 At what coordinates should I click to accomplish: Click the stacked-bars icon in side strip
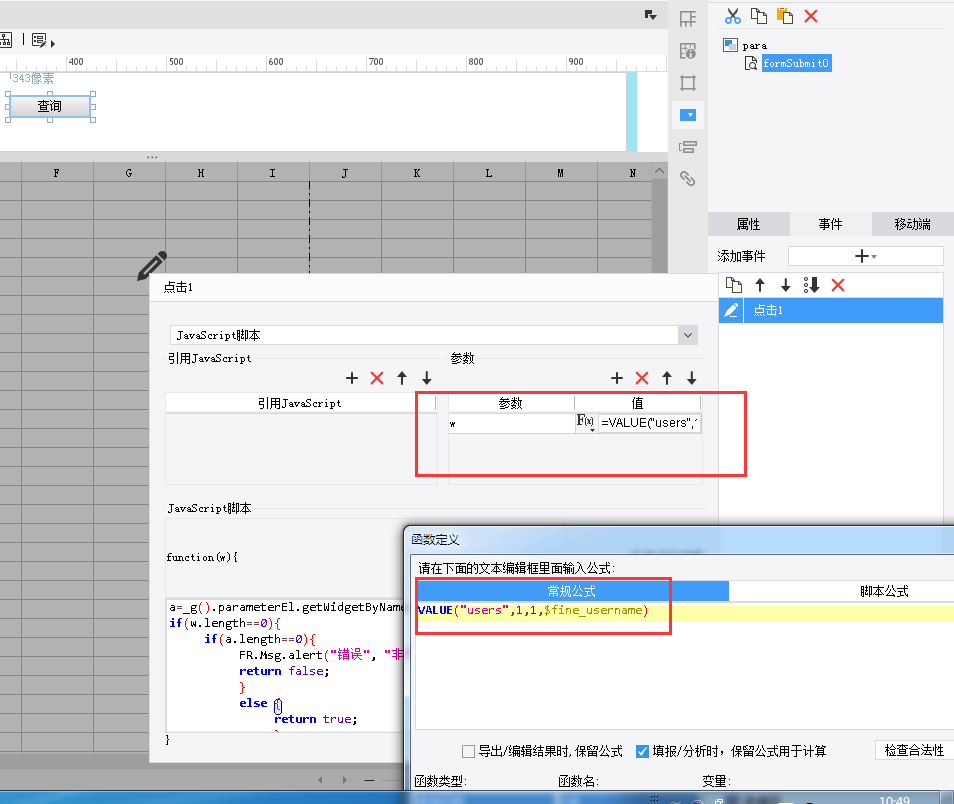coord(688,147)
